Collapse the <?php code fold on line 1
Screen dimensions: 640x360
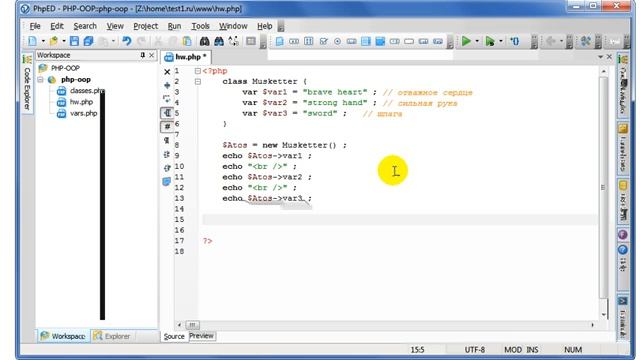198,71
